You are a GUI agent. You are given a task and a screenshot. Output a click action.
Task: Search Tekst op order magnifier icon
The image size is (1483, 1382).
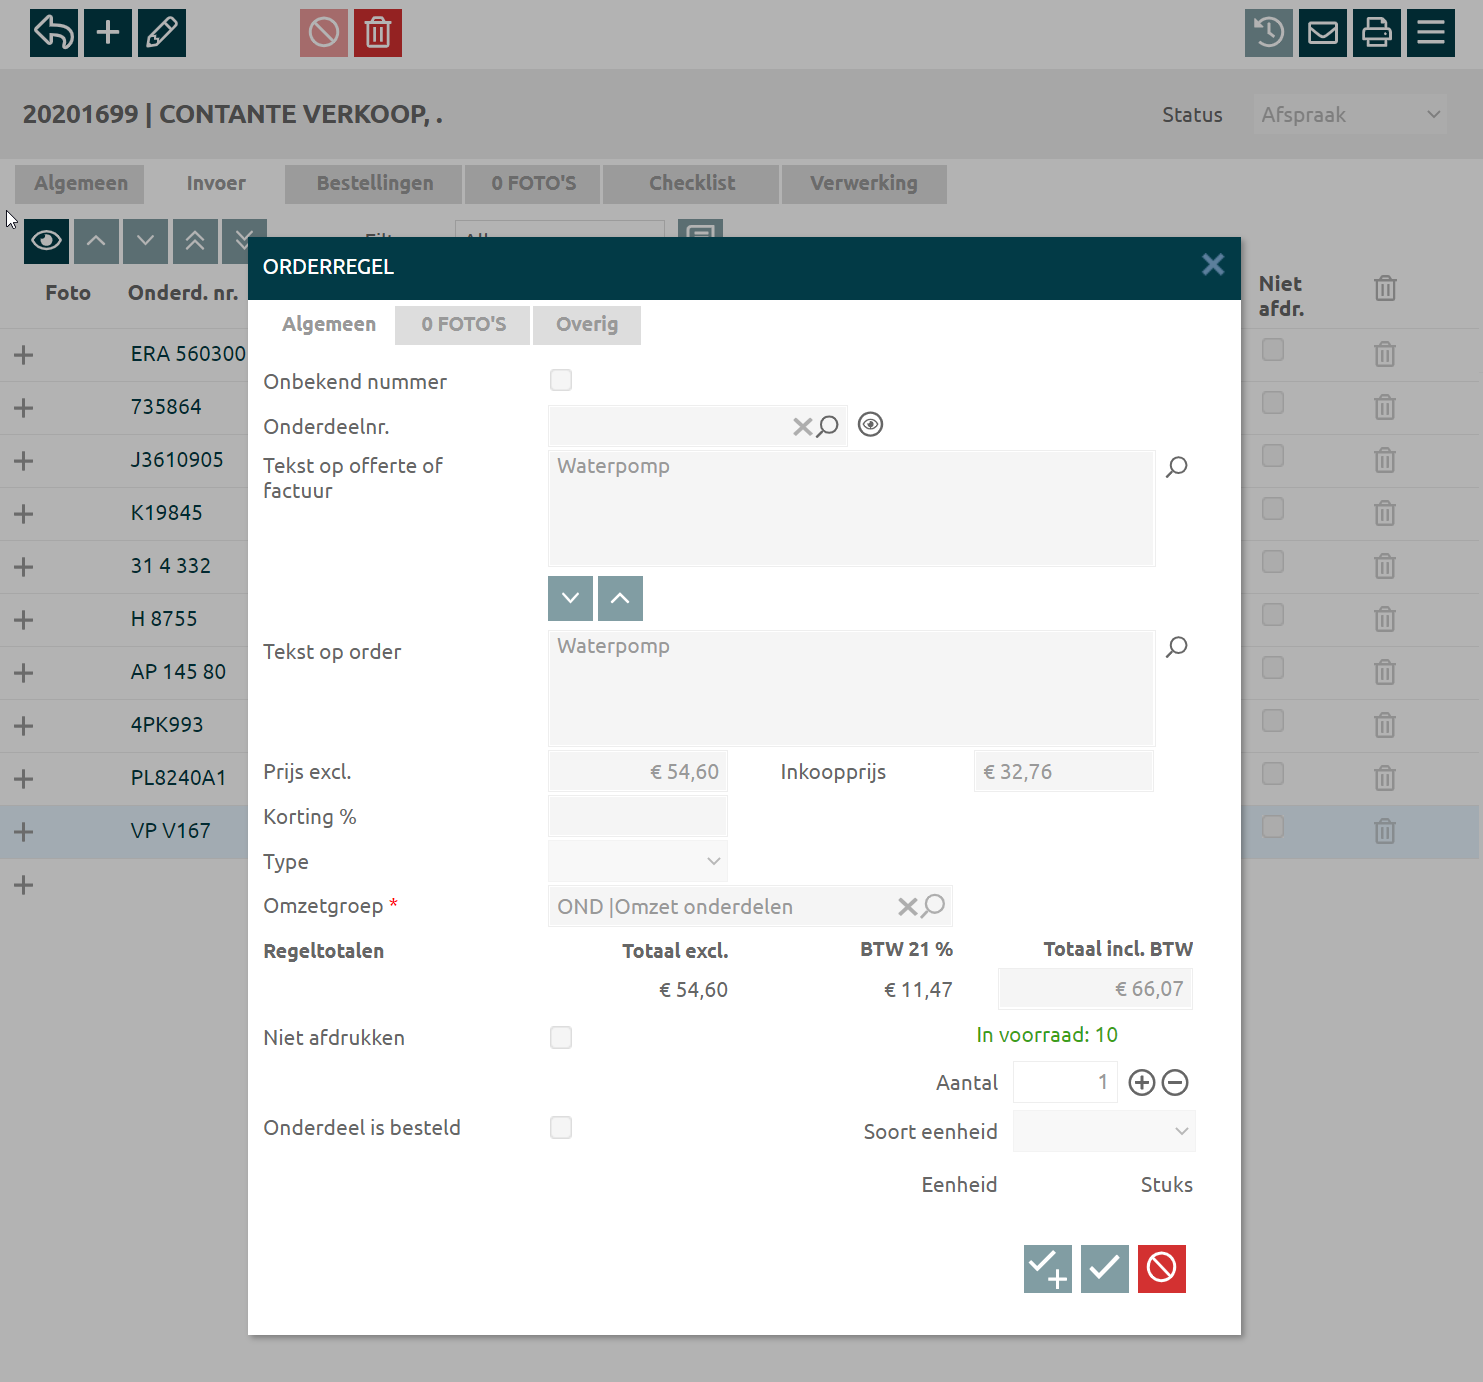(x=1177, y=647)
